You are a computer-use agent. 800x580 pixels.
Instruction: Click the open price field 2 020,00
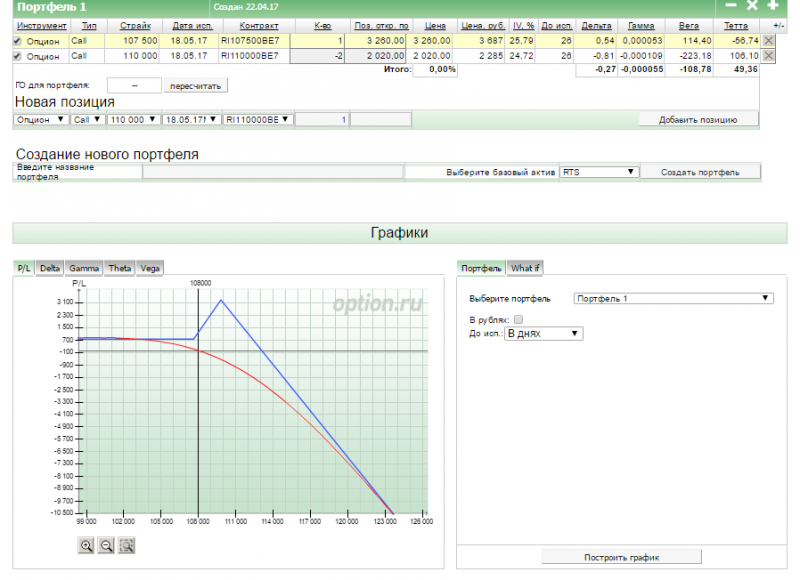377,56
